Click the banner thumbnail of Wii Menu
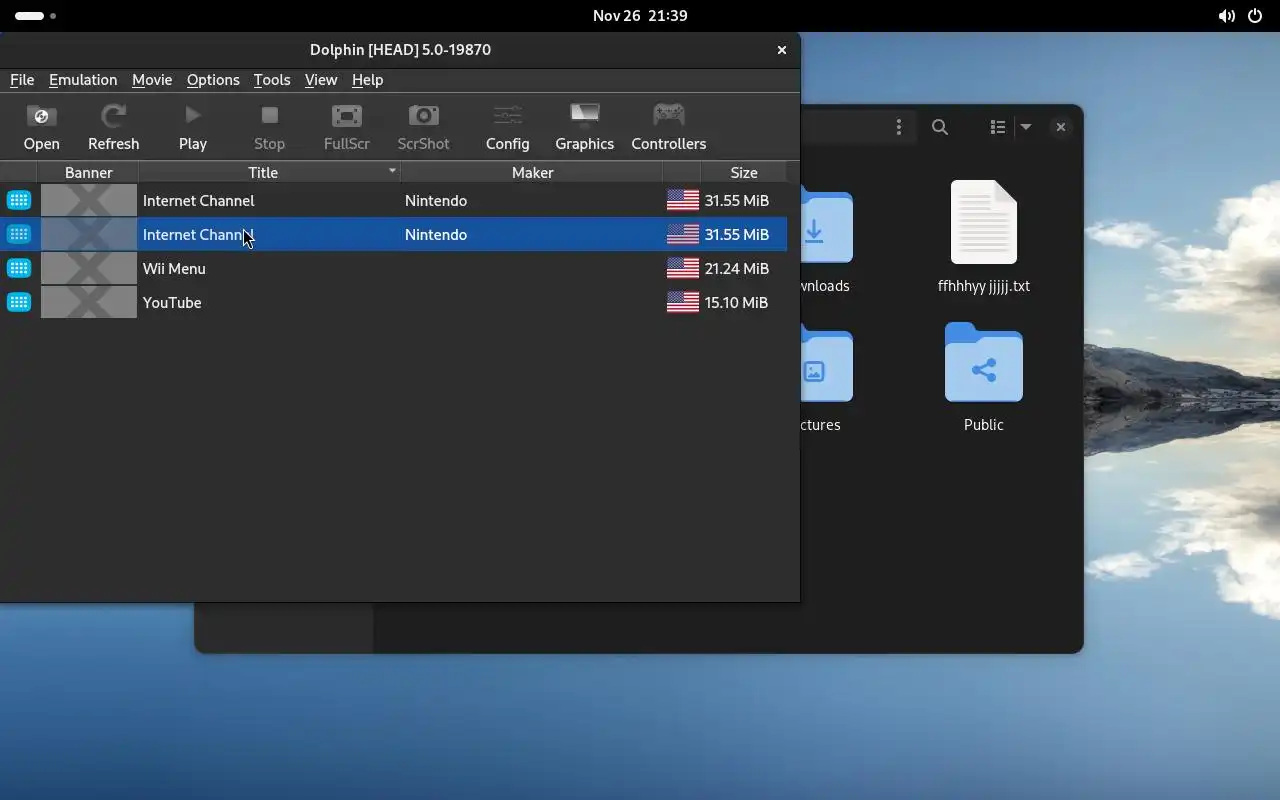This screenshot has width=1280, height=800. coord(88,268)
